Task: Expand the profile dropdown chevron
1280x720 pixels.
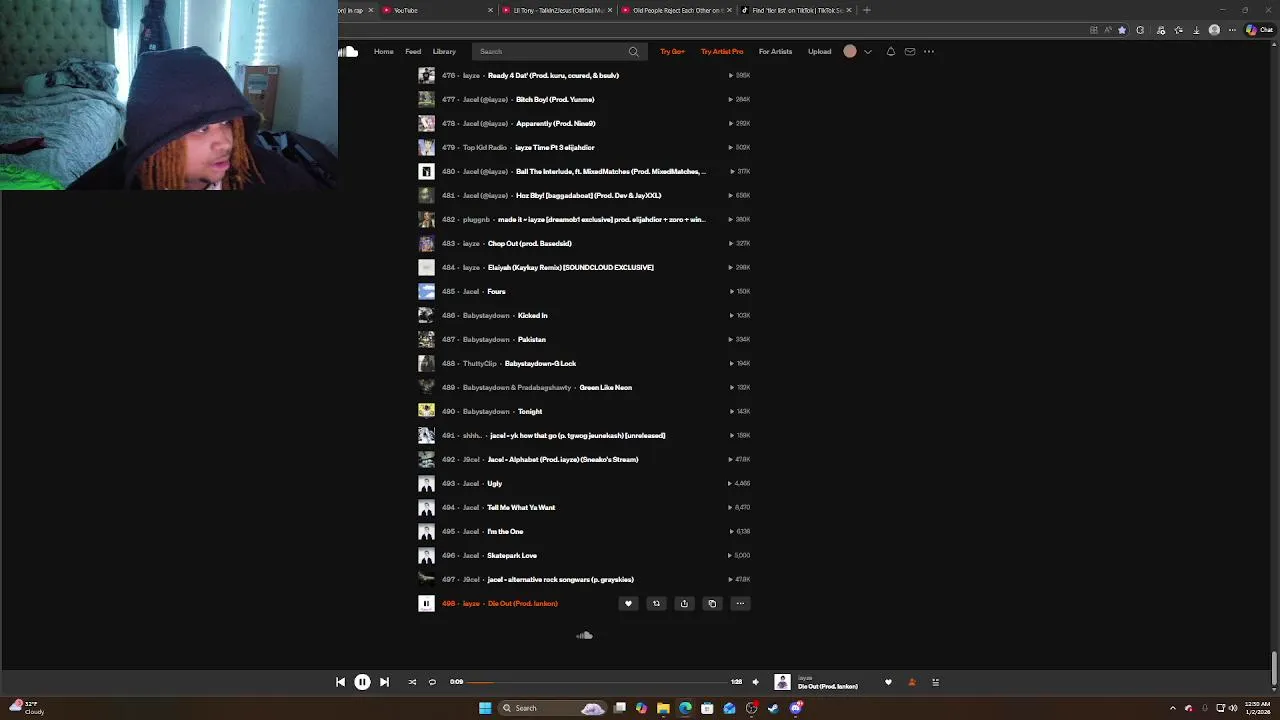Action: [x=868, y=51]
